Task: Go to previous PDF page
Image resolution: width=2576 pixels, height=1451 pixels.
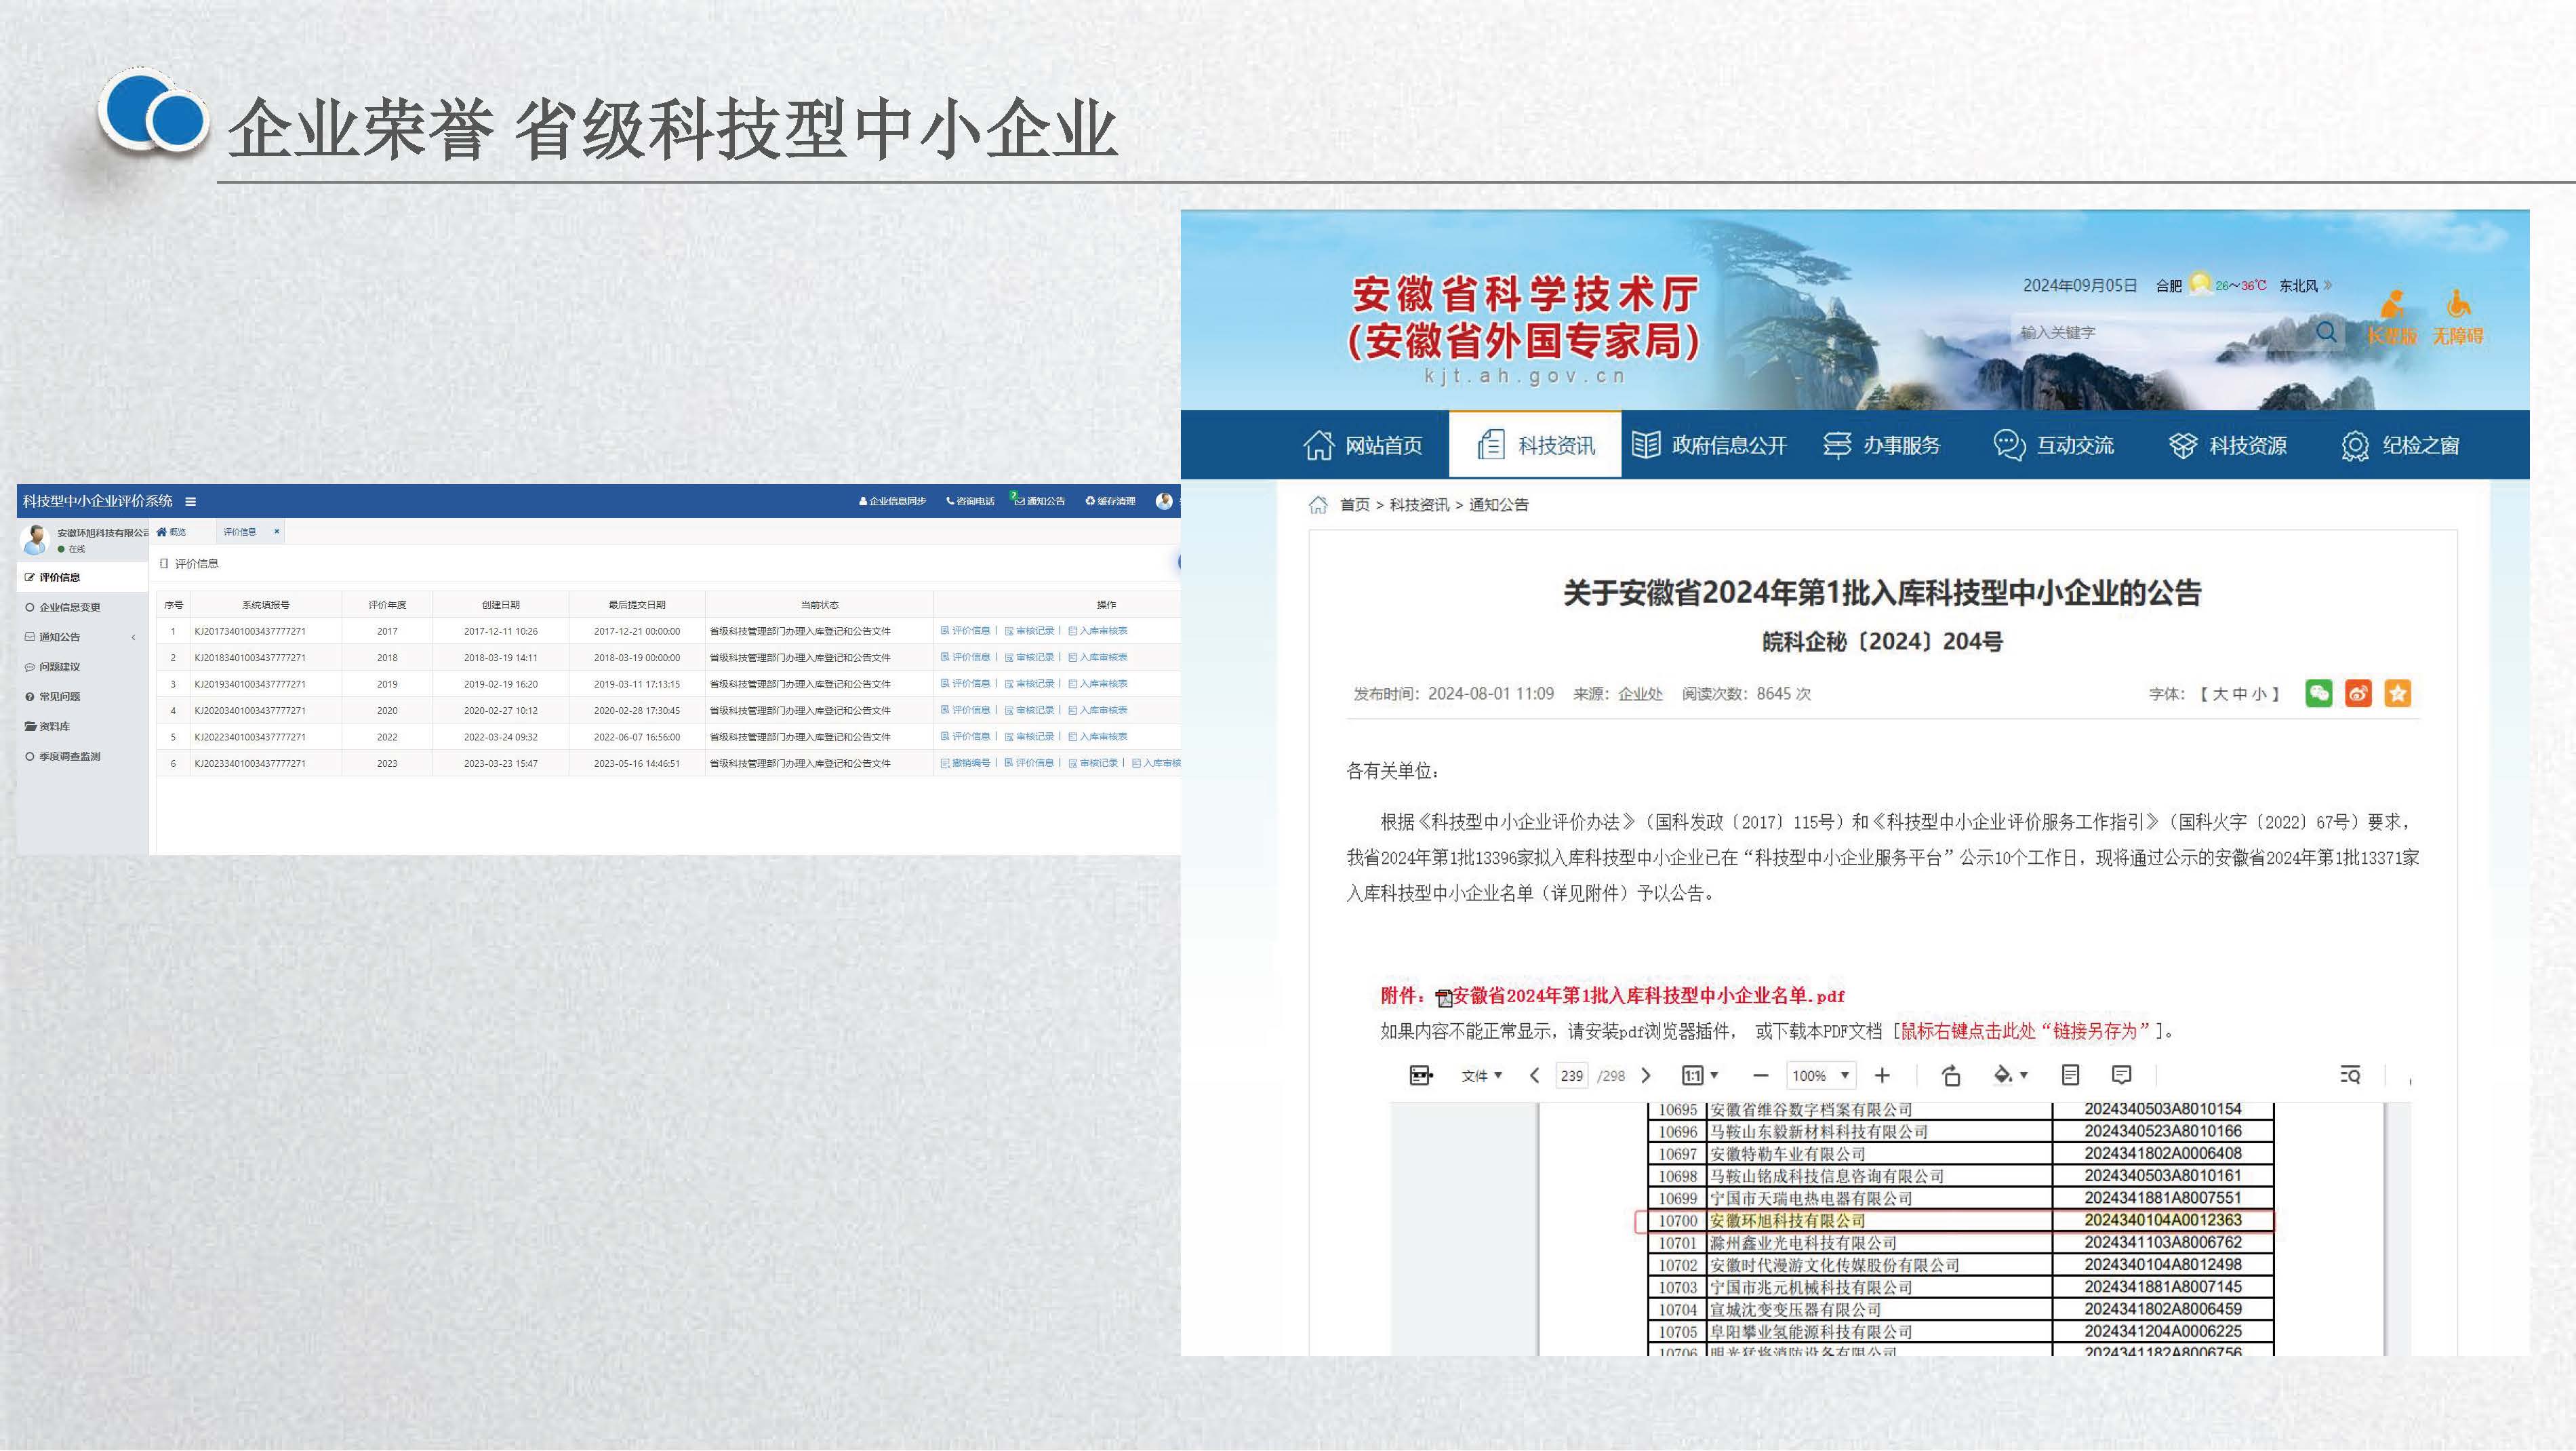Action: [1535, 1076]
